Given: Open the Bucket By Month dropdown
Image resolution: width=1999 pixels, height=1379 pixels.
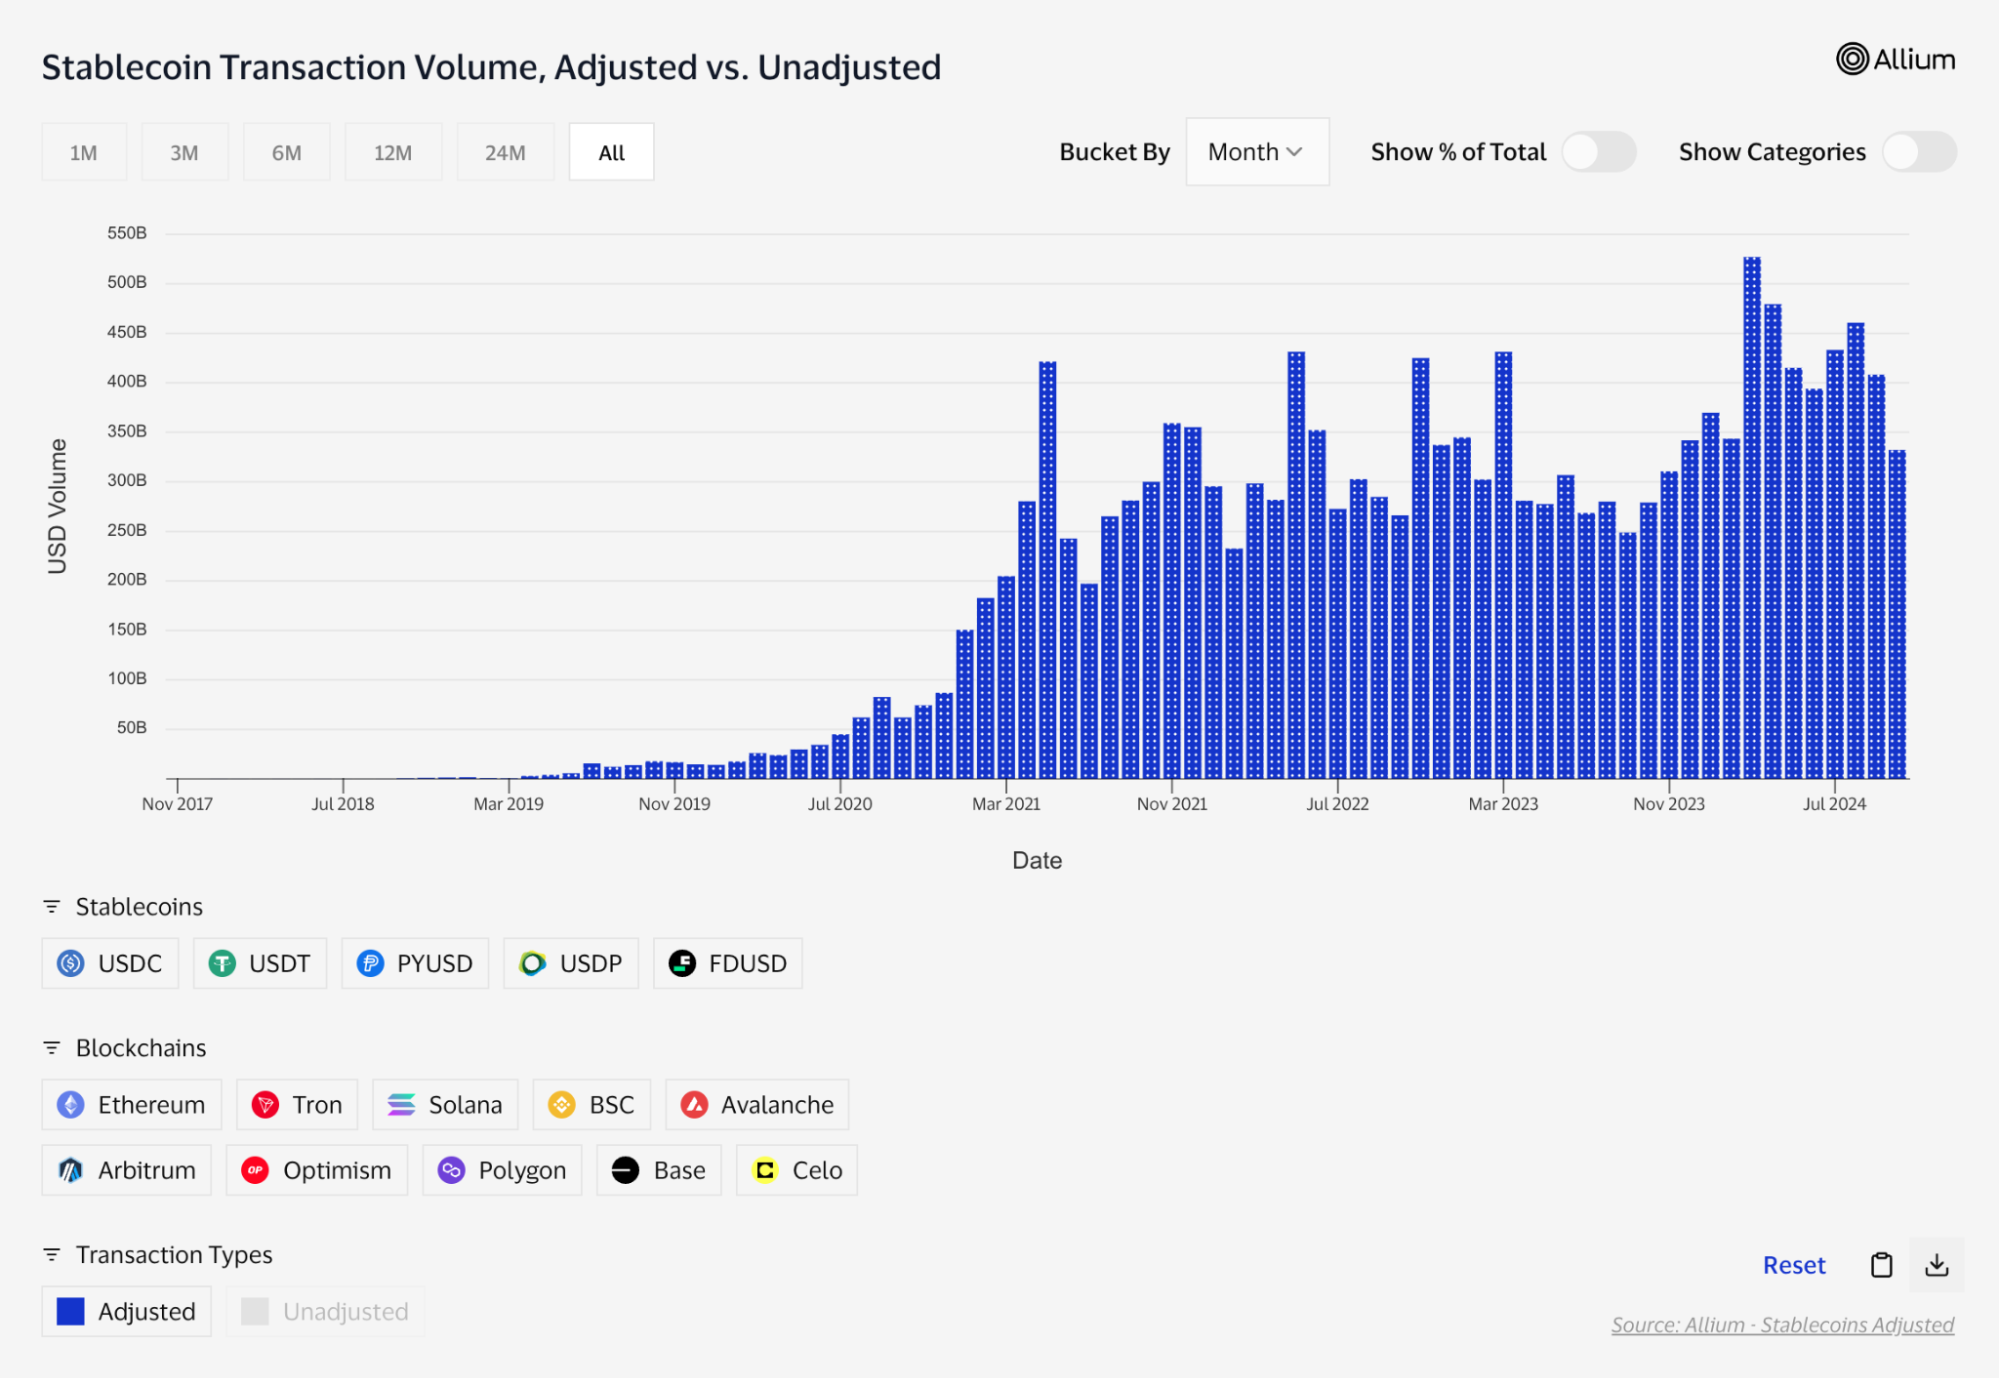Looking at the screenshot, I should click(x=1257, y=152).
